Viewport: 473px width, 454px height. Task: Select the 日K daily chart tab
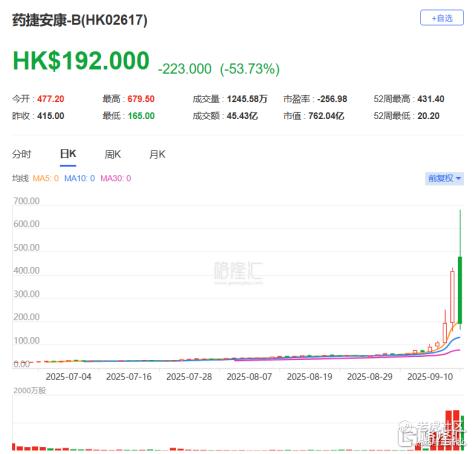68,154
